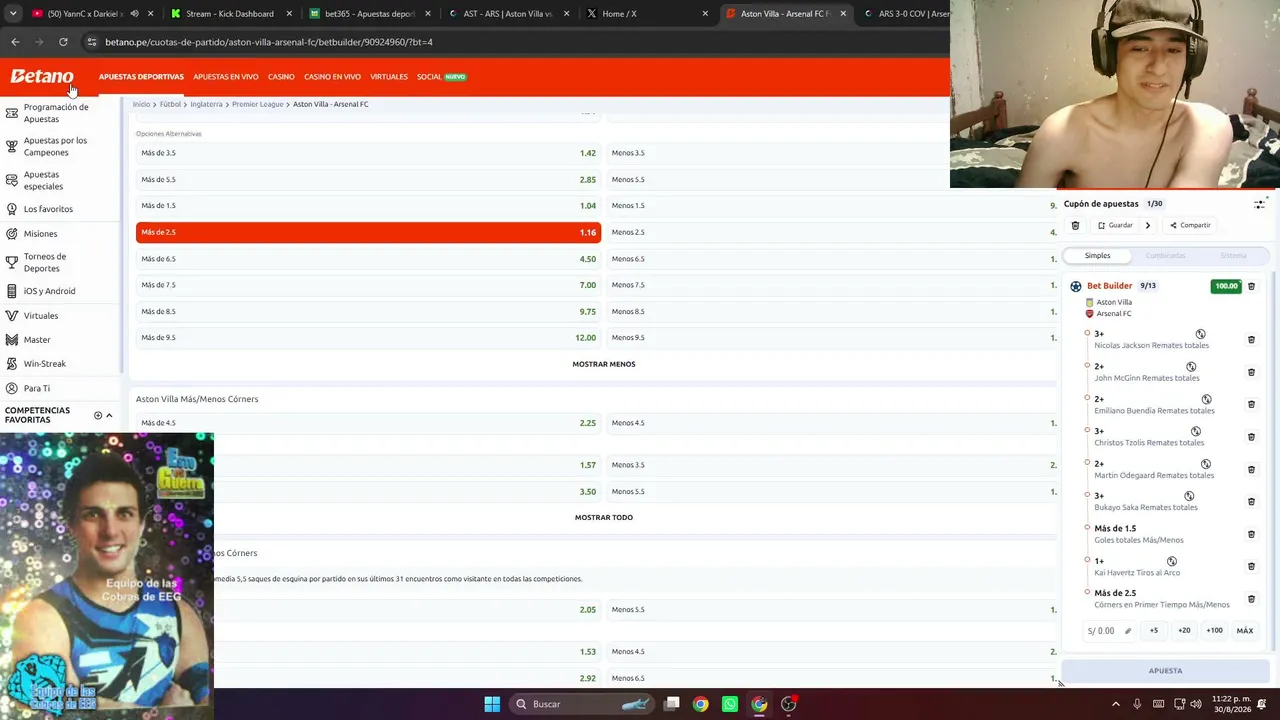This screenshot has width=1280, height=720.
Task: Open the browser tab search dropdown
Action: coord(13,14)
